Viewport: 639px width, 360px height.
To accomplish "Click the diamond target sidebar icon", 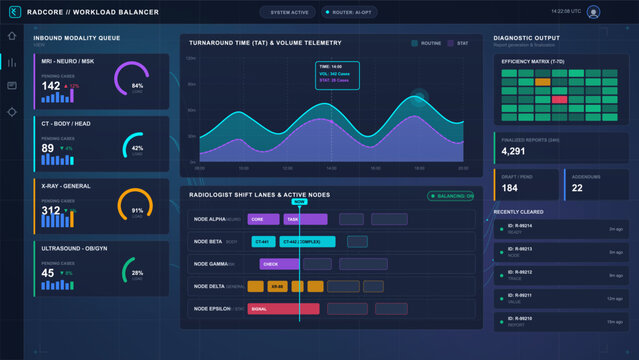I will pyautogui.click(x=12, y=112).
